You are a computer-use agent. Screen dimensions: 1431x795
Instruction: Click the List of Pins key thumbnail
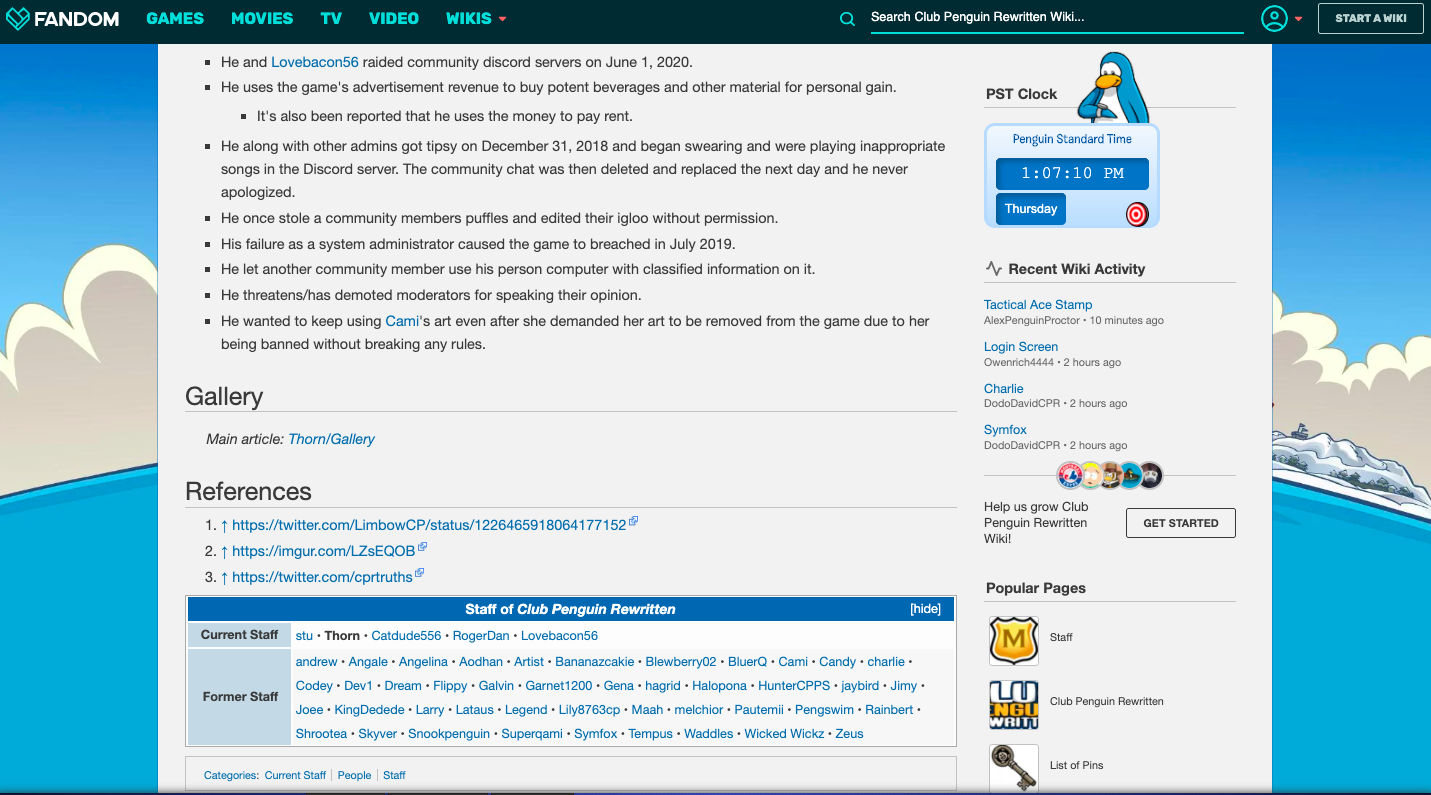point(1013,768)
